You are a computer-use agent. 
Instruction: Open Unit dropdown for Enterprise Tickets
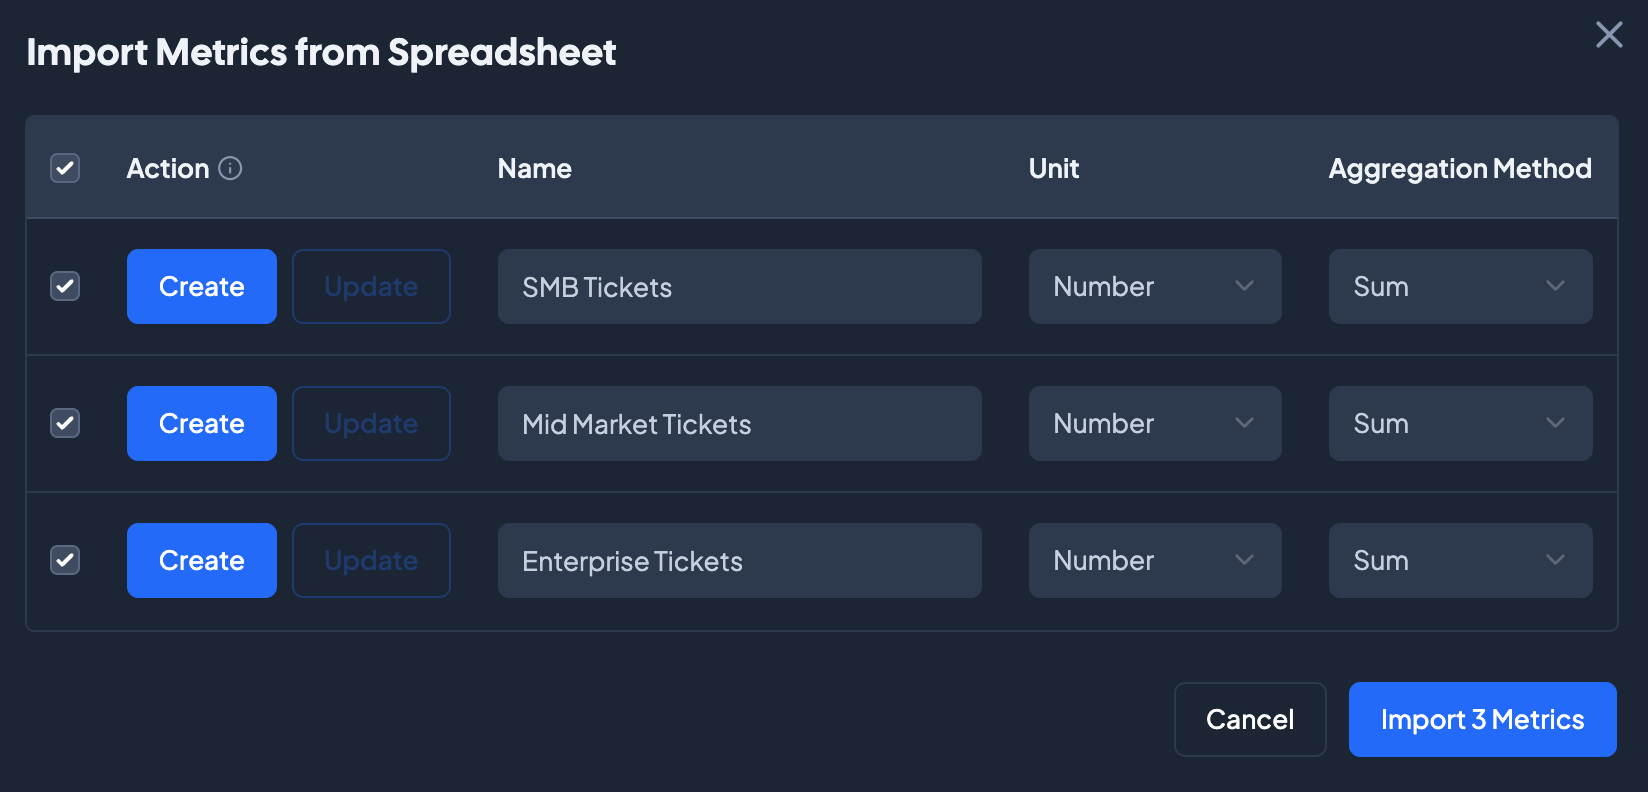coord(1154,560)
